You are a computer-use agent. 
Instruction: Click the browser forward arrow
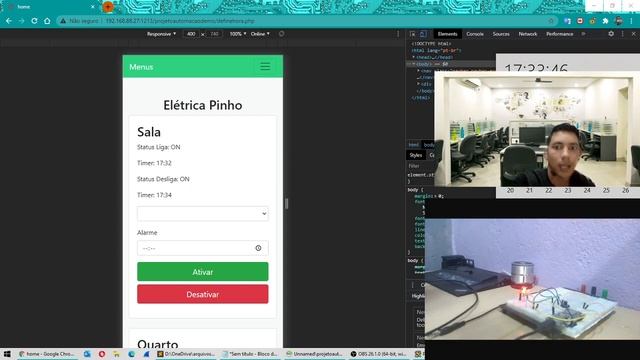point(21,21)
